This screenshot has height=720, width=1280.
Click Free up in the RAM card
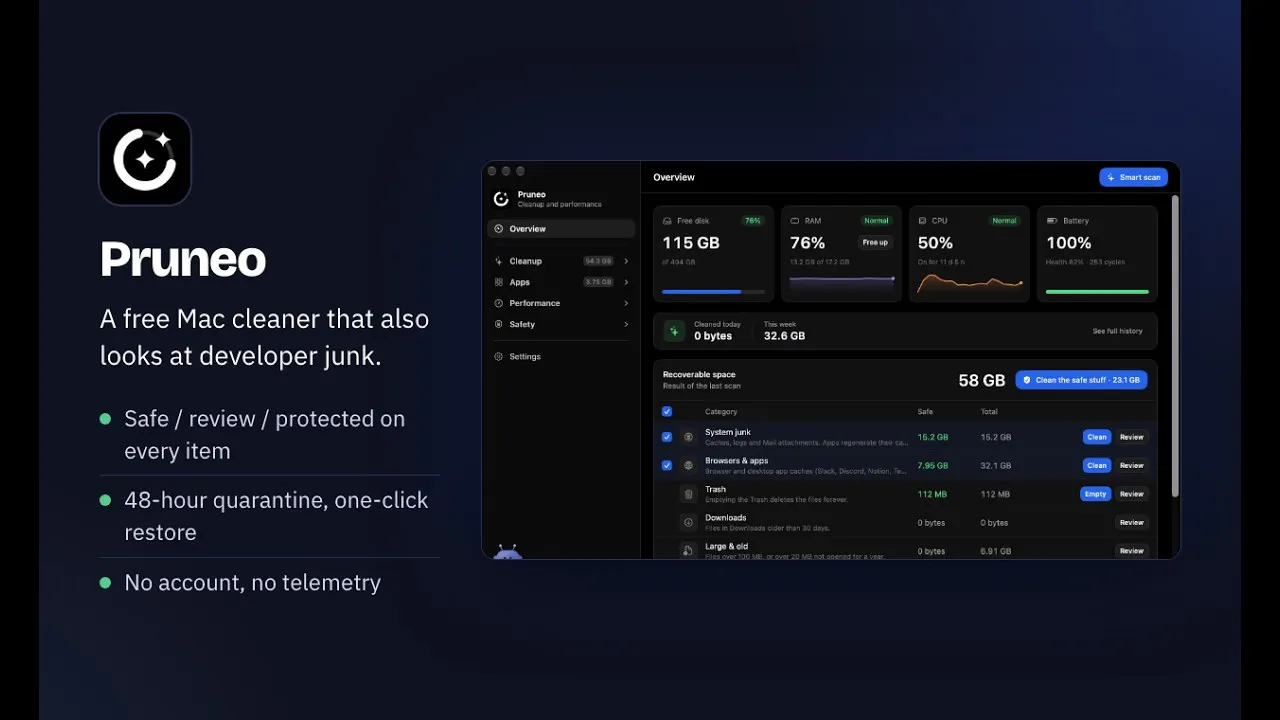(875, 242)
